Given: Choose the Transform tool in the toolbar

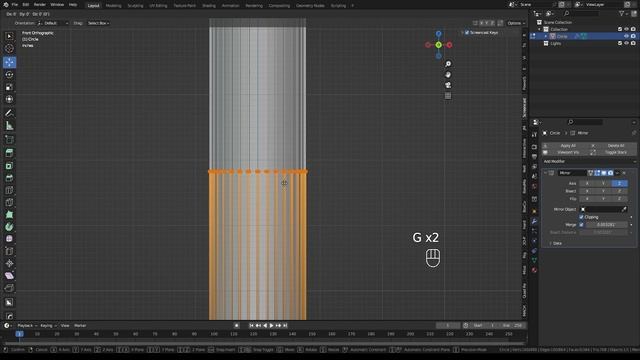Looking at the screenshot, I should click(9, 99).
